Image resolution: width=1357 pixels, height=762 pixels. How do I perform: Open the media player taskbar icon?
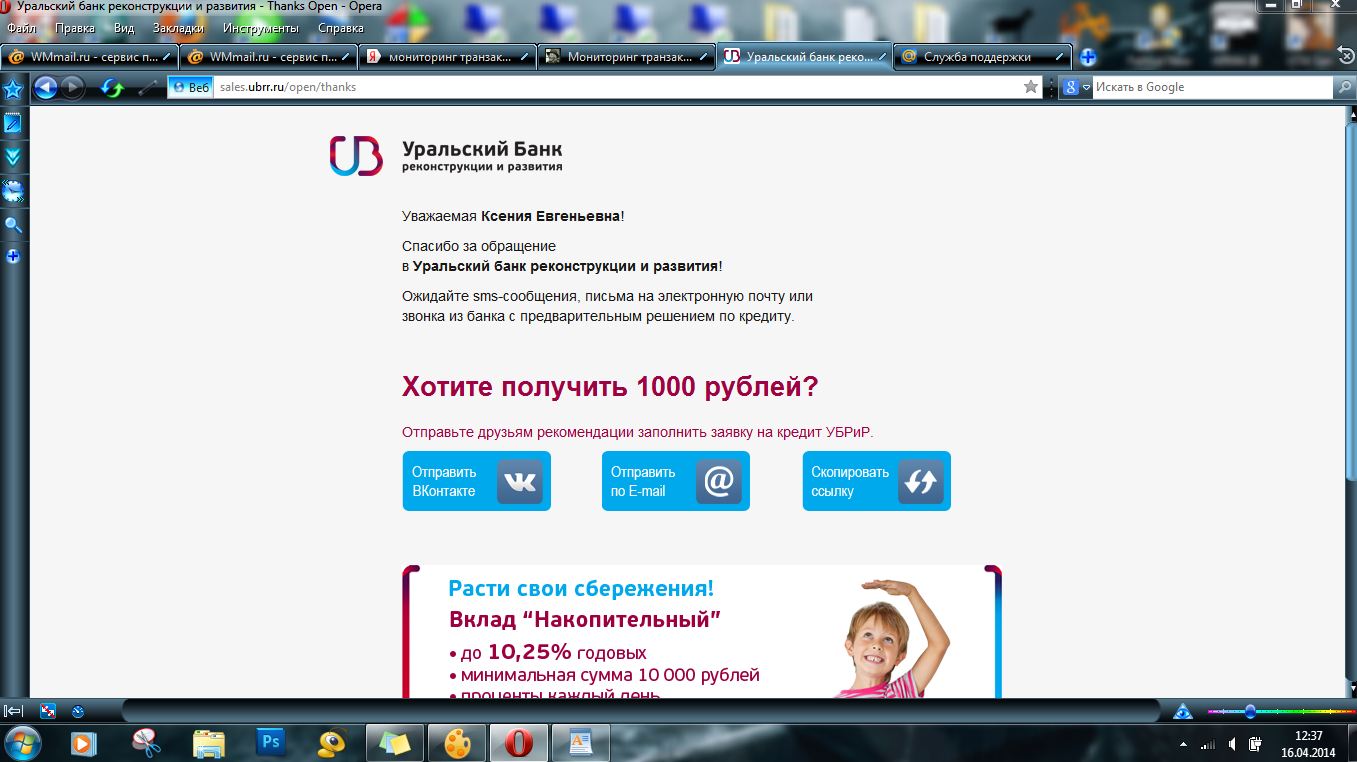pos(85,743)
